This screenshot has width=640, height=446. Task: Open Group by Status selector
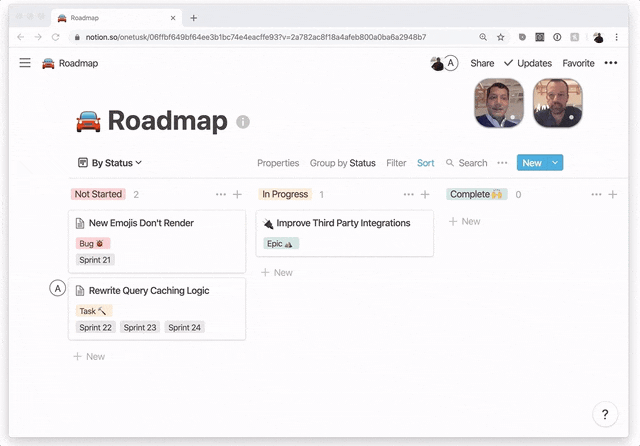point(342,163)
